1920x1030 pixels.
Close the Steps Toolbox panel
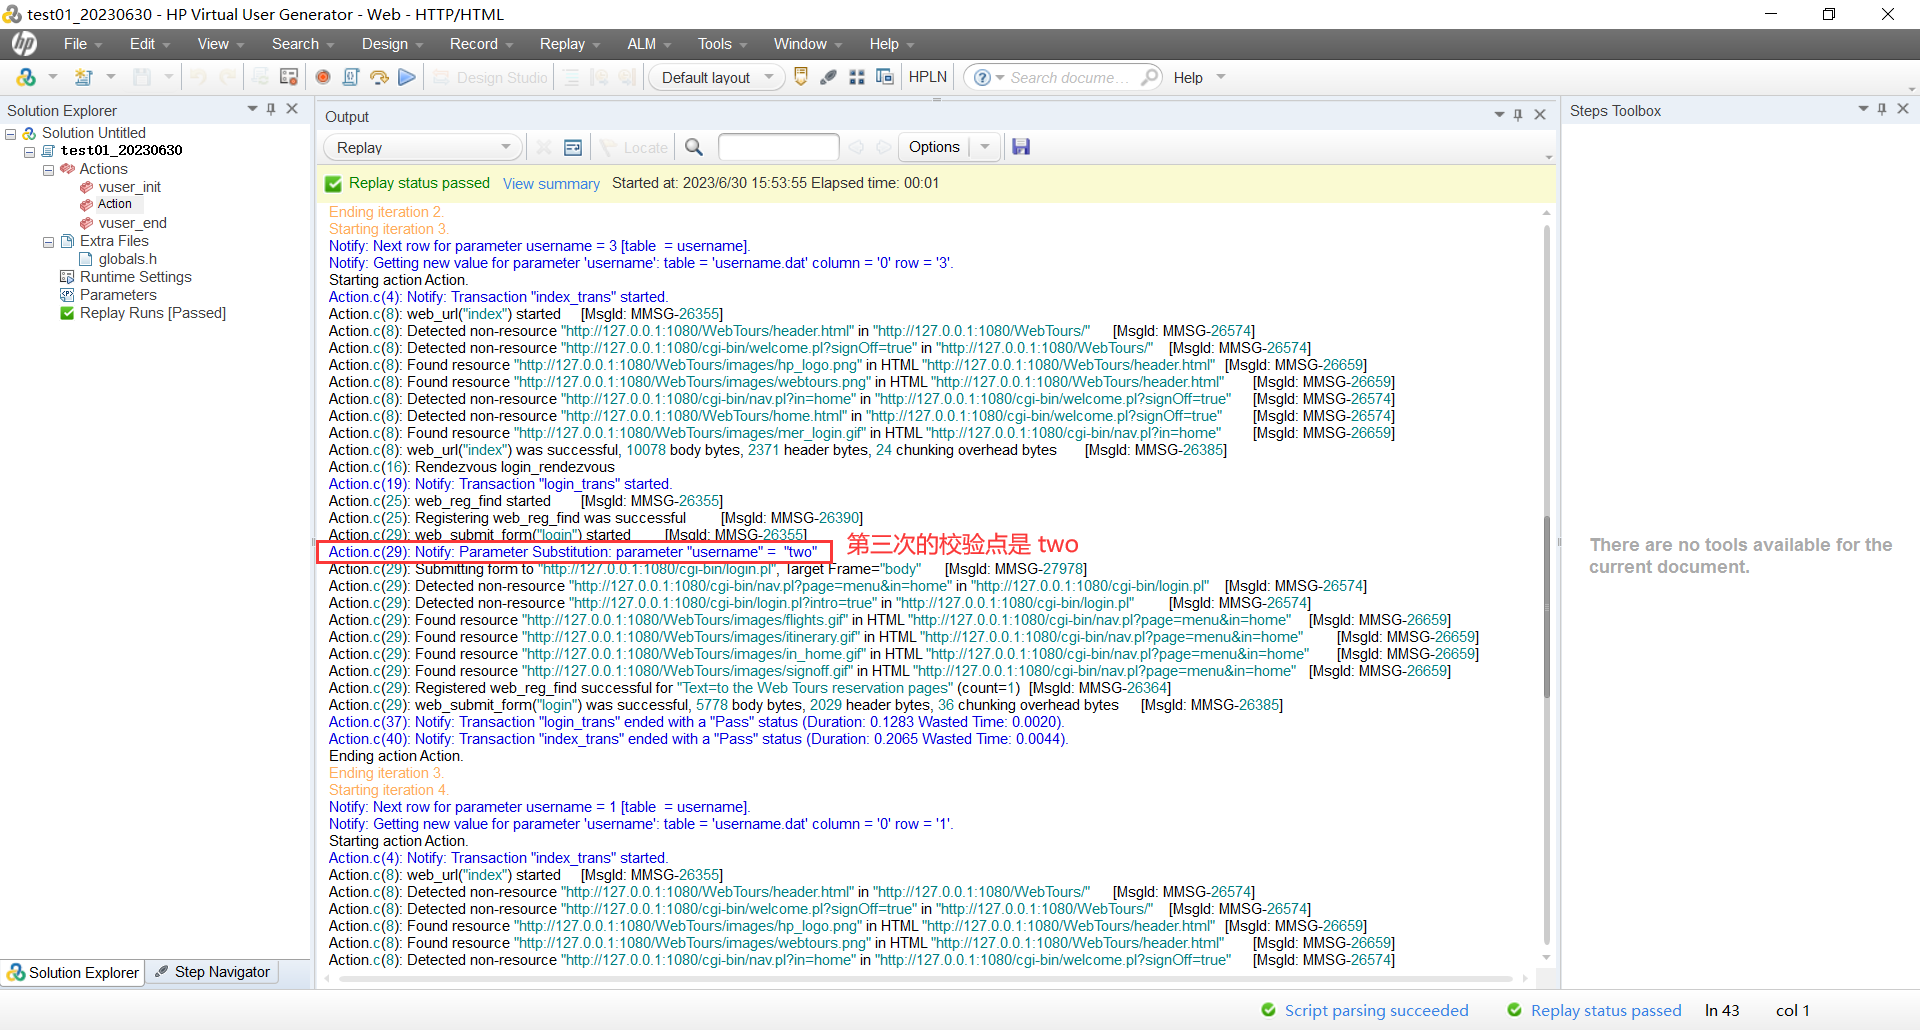1903,109
